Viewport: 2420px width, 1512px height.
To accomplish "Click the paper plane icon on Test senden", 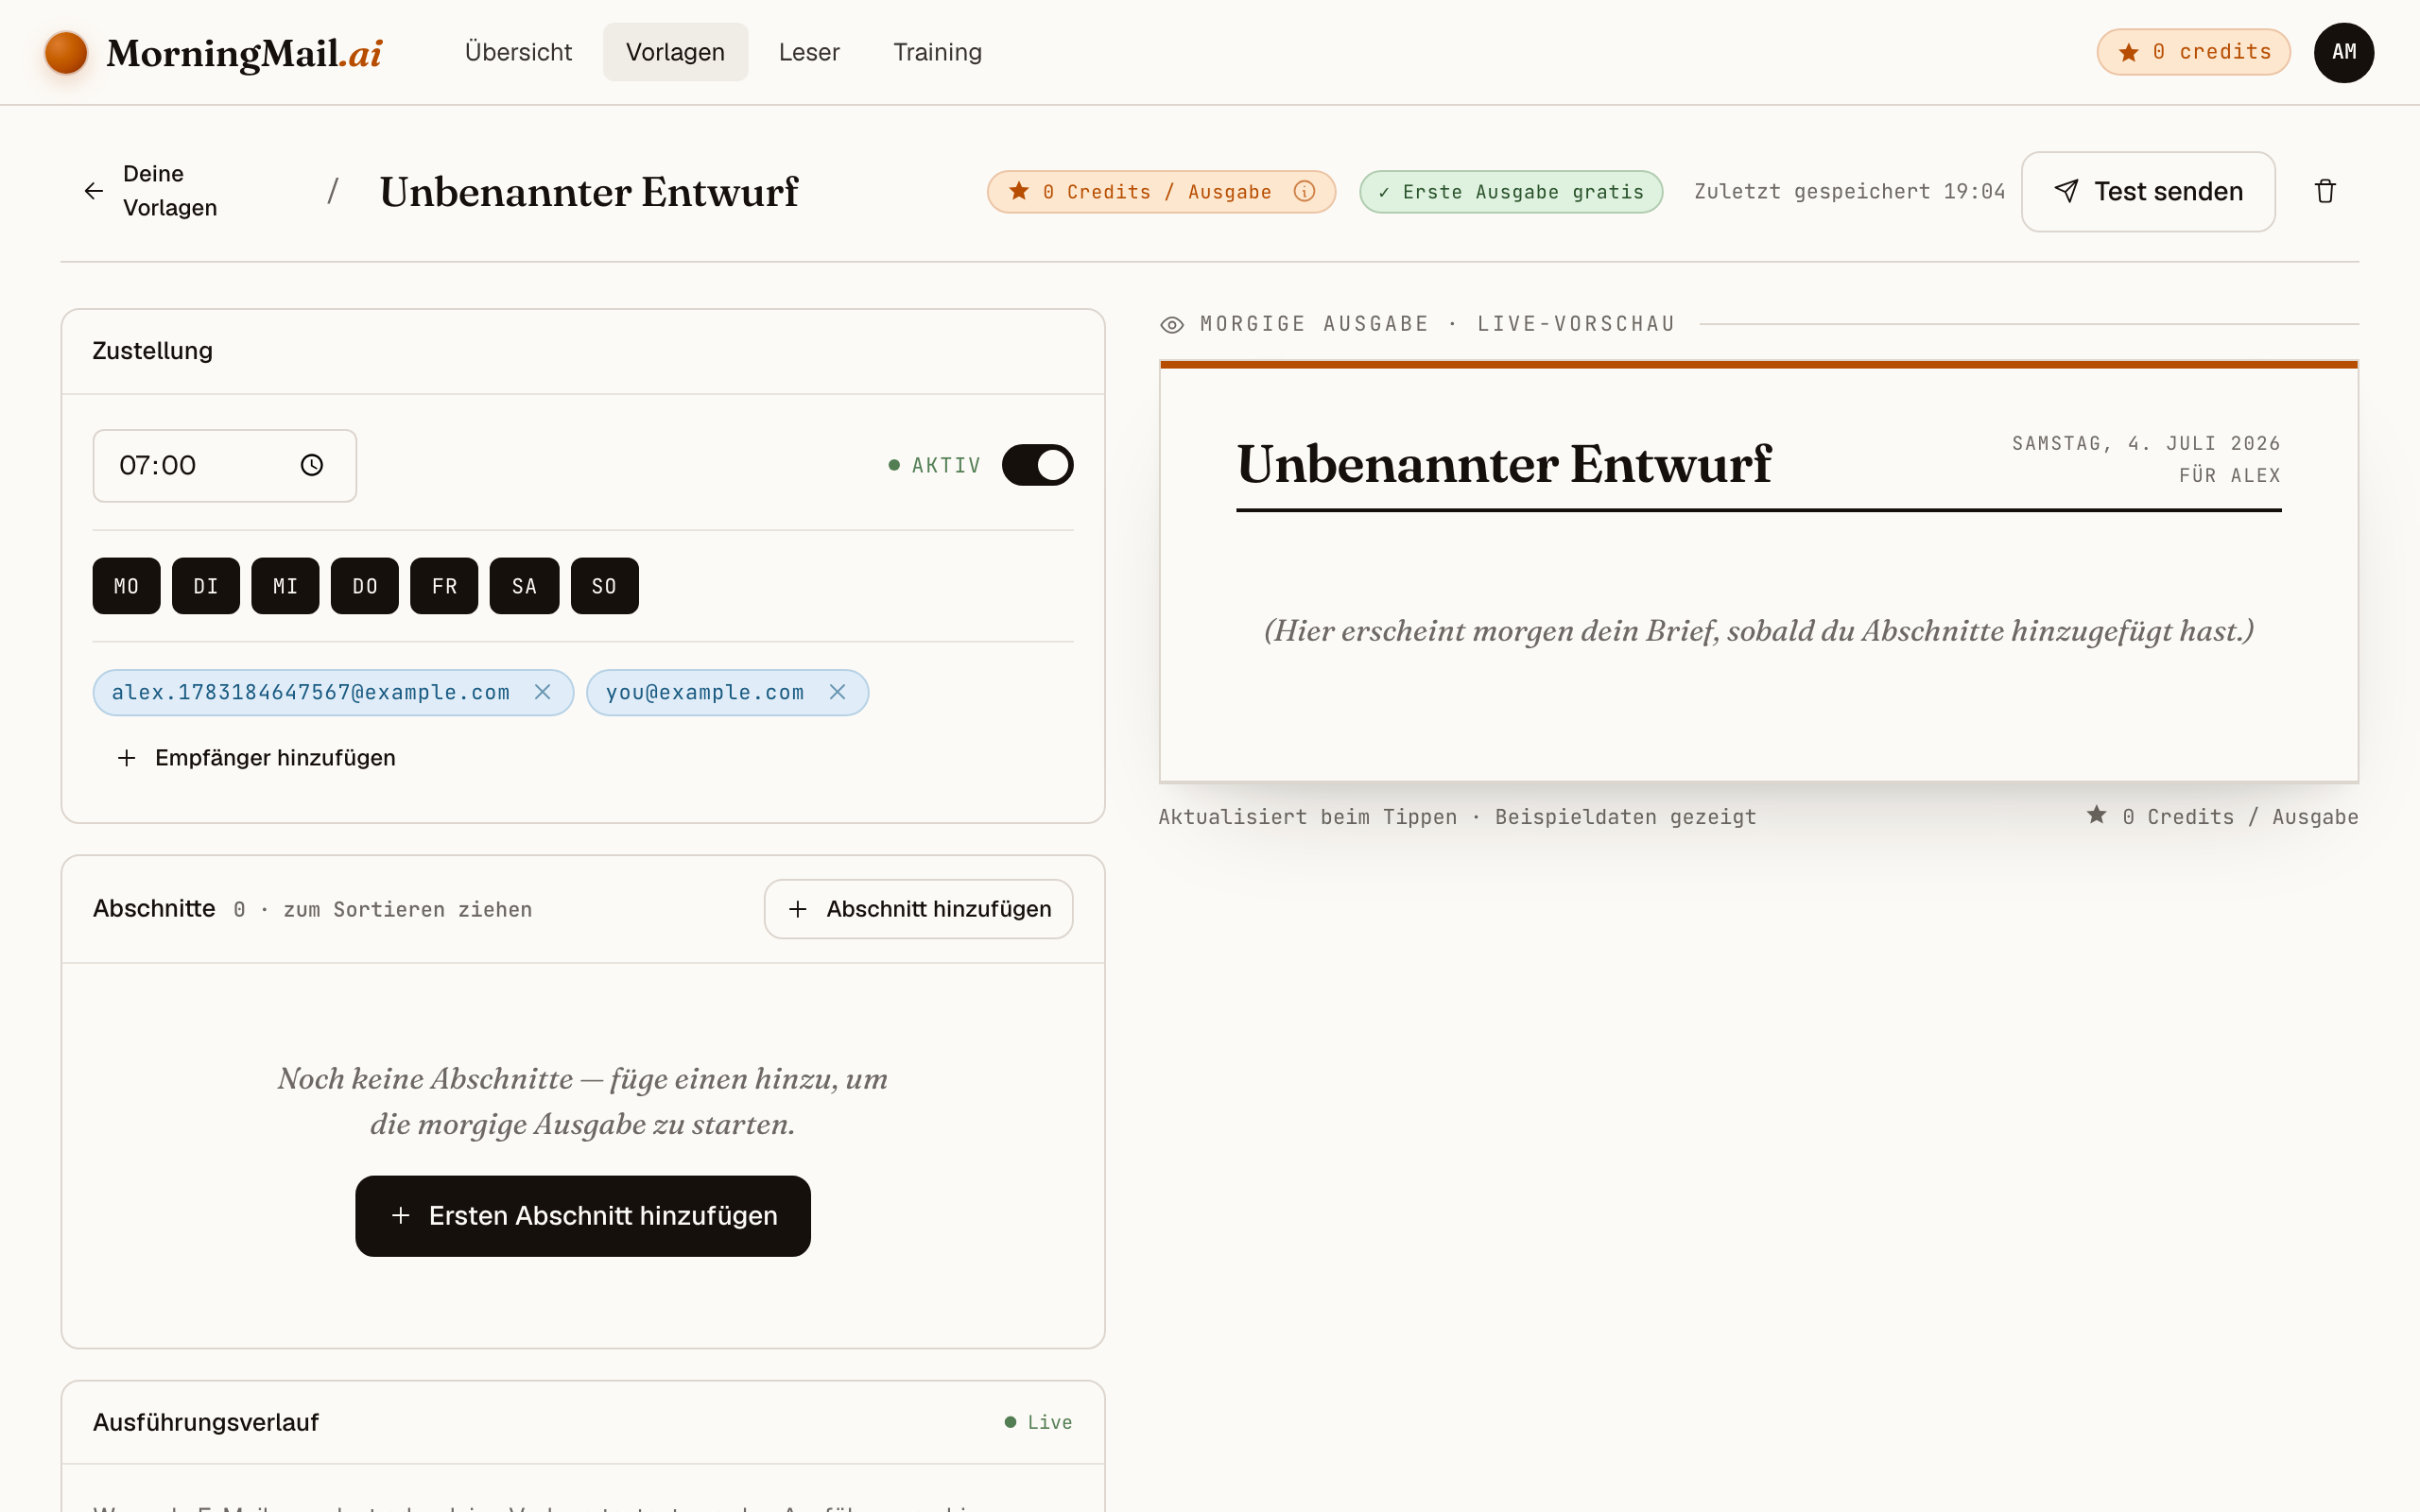I will tap(2066, 191).
